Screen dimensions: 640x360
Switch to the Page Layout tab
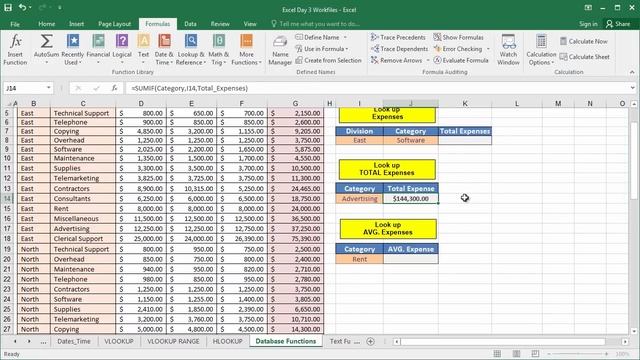pos(114,24)
